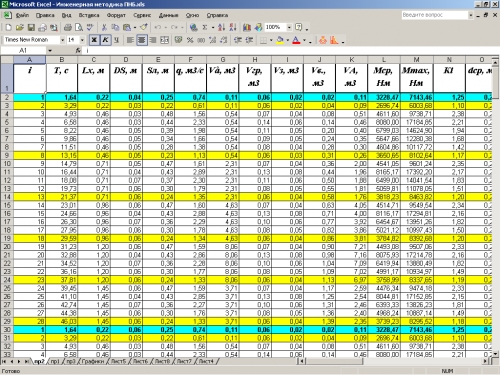Screen dimensions: 500x375
Task: Apply currency format
Action: [x=179, y=40]
